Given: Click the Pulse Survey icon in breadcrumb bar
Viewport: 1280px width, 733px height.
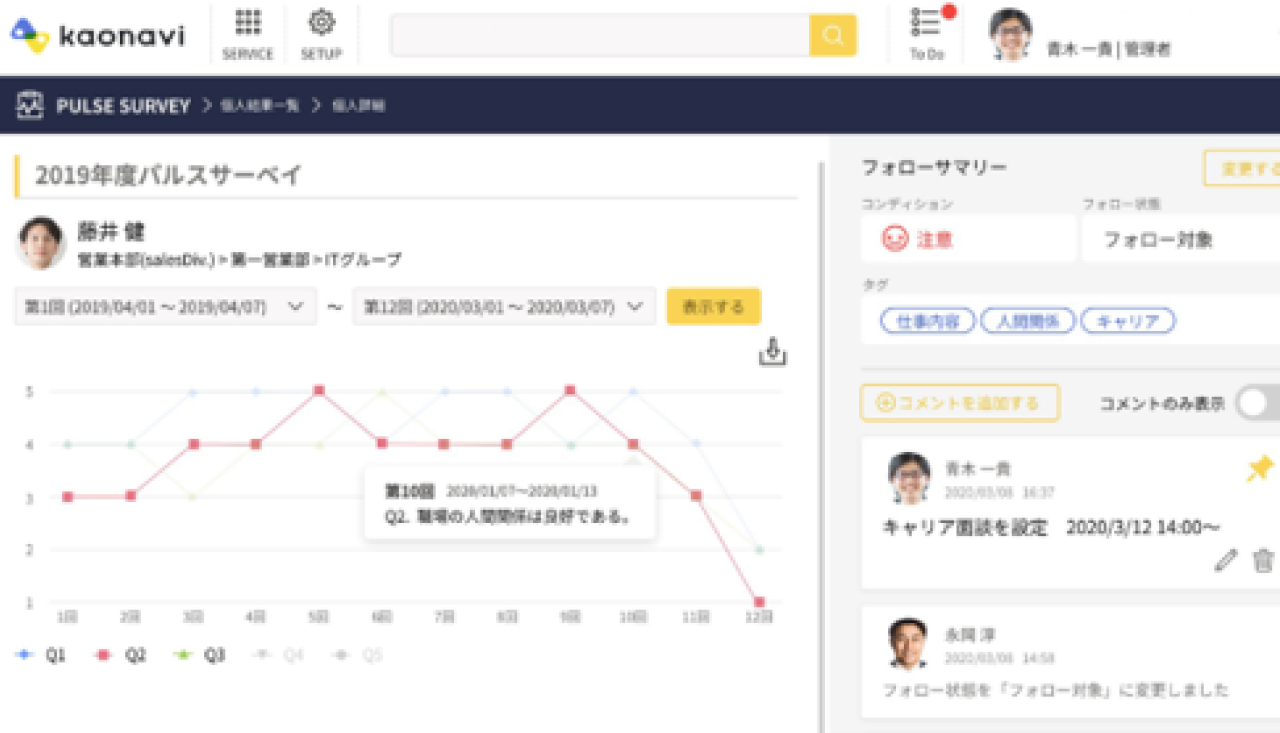Looking at the screenshot, I should click(x=30, y=105).
